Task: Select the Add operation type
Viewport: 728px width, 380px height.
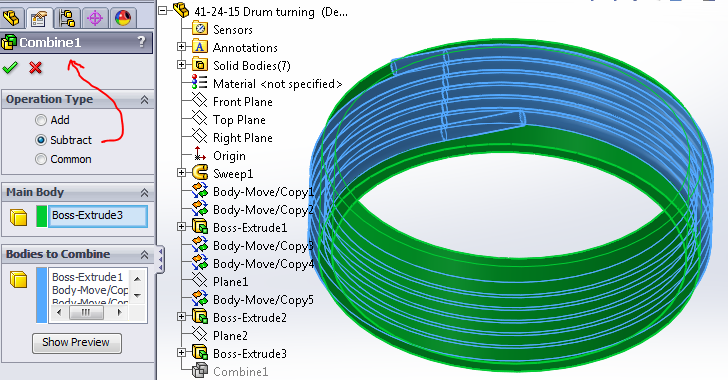Action: [x=41, y=120]
